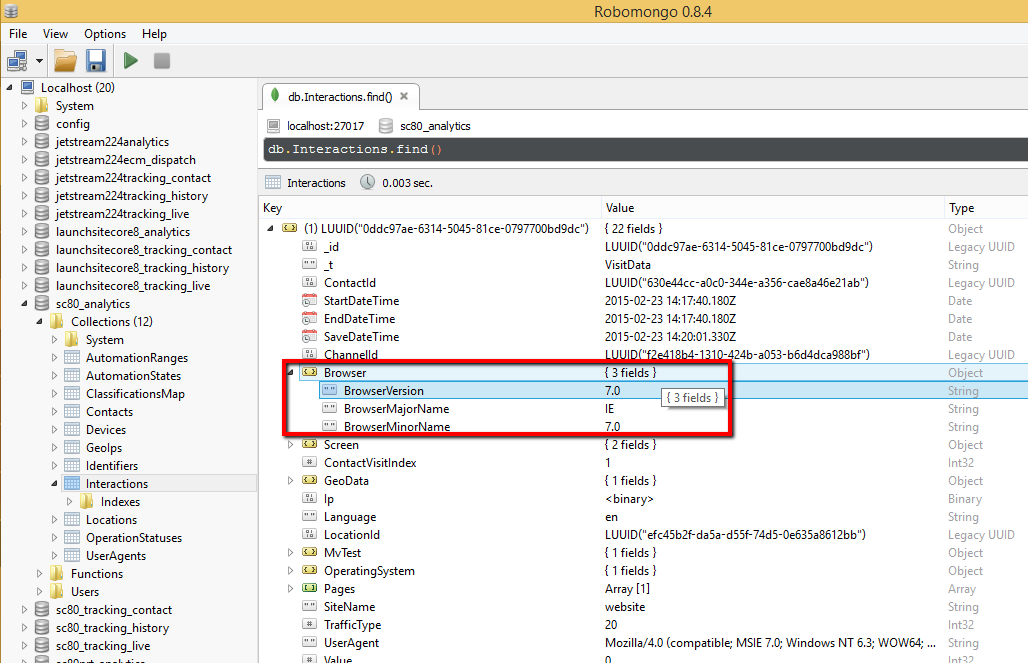Screen dimensions: 1028x663
Task: Click the Save floppy disk icon
Action: point(95,61)
